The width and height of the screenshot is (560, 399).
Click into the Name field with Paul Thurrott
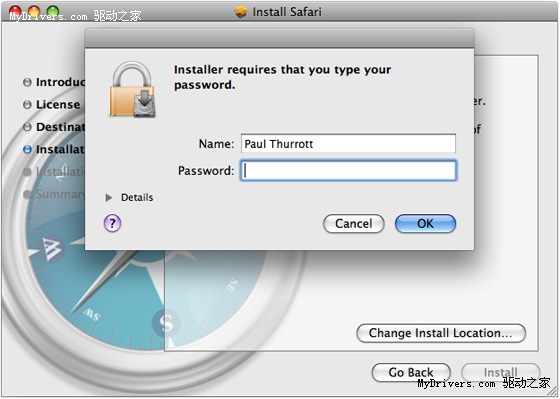pyautogui.click(x=348, y=144)
